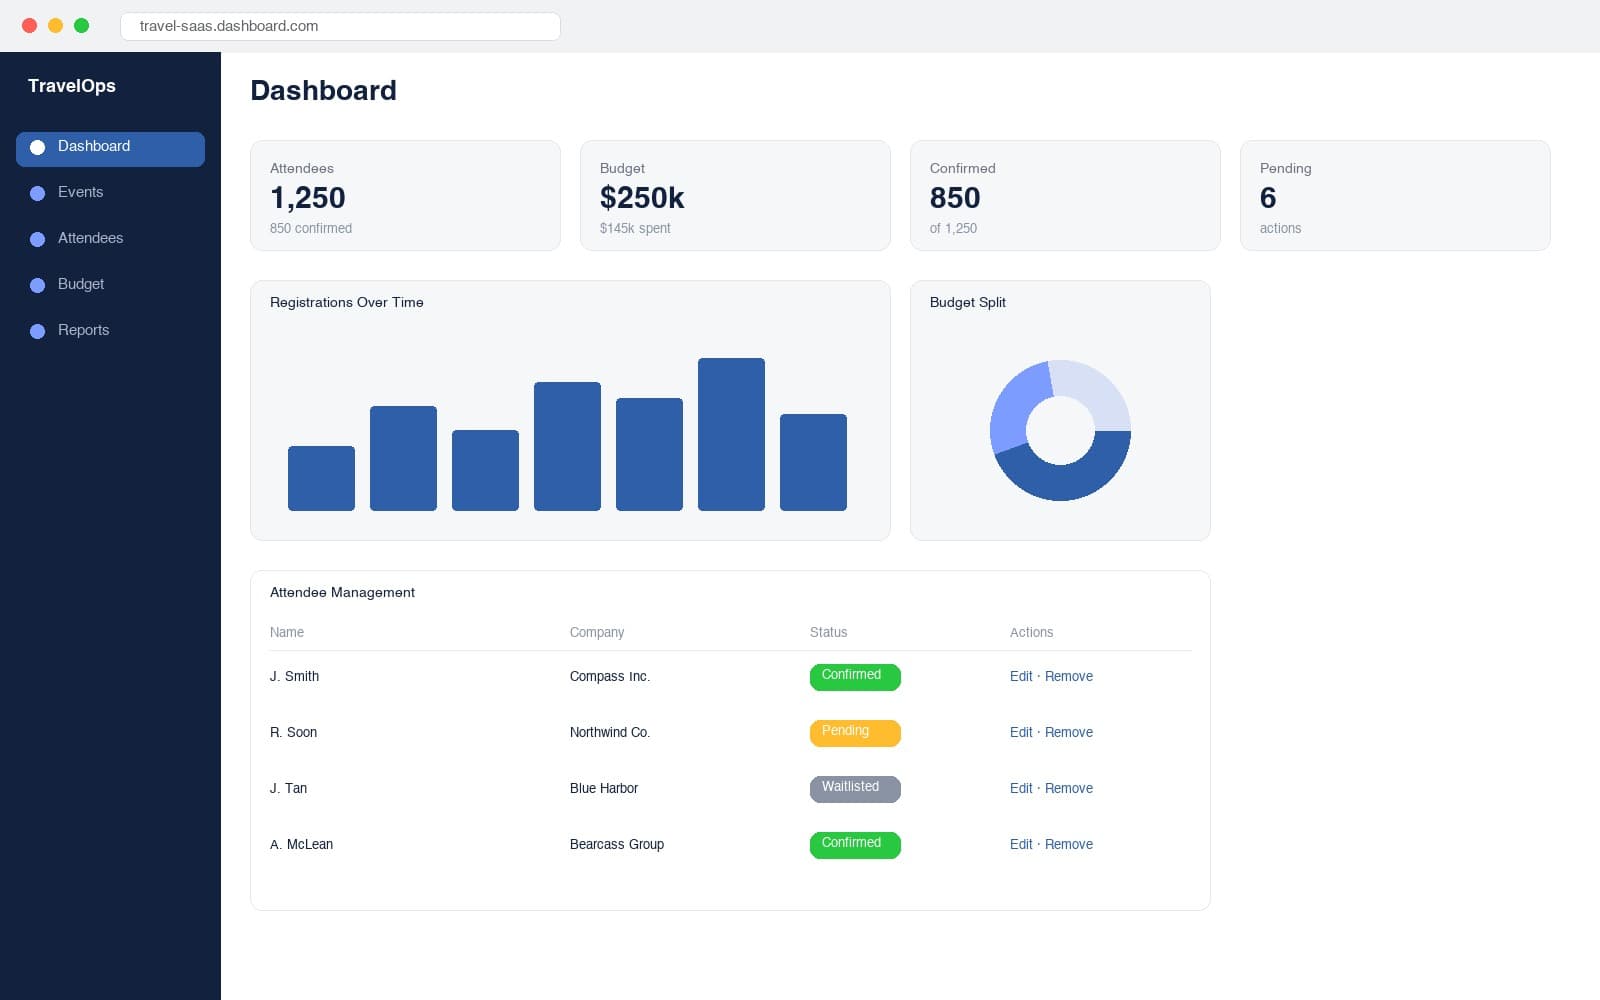
Task: Edit the A. McLean attendee row
Action: (1021, 844)
